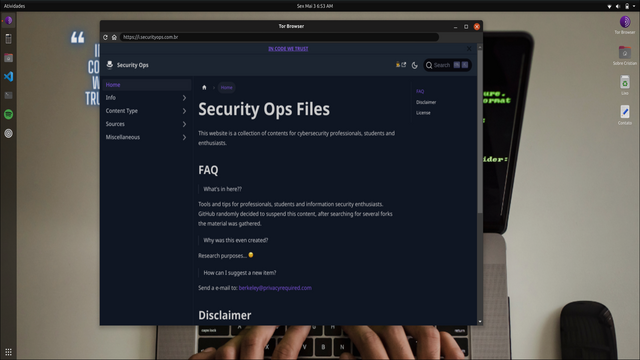The height and width of the screenshot is (360, 640).
Task: Open the Sources sidebar item
Action: click(x=115, y=124)
